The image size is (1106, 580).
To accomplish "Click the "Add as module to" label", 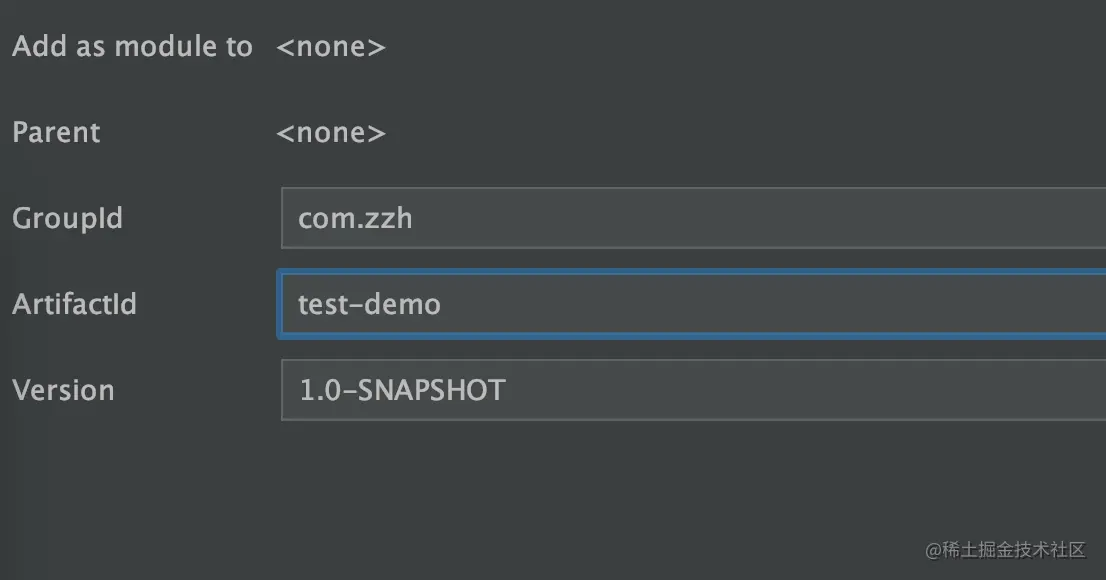I will click(132, 47).
